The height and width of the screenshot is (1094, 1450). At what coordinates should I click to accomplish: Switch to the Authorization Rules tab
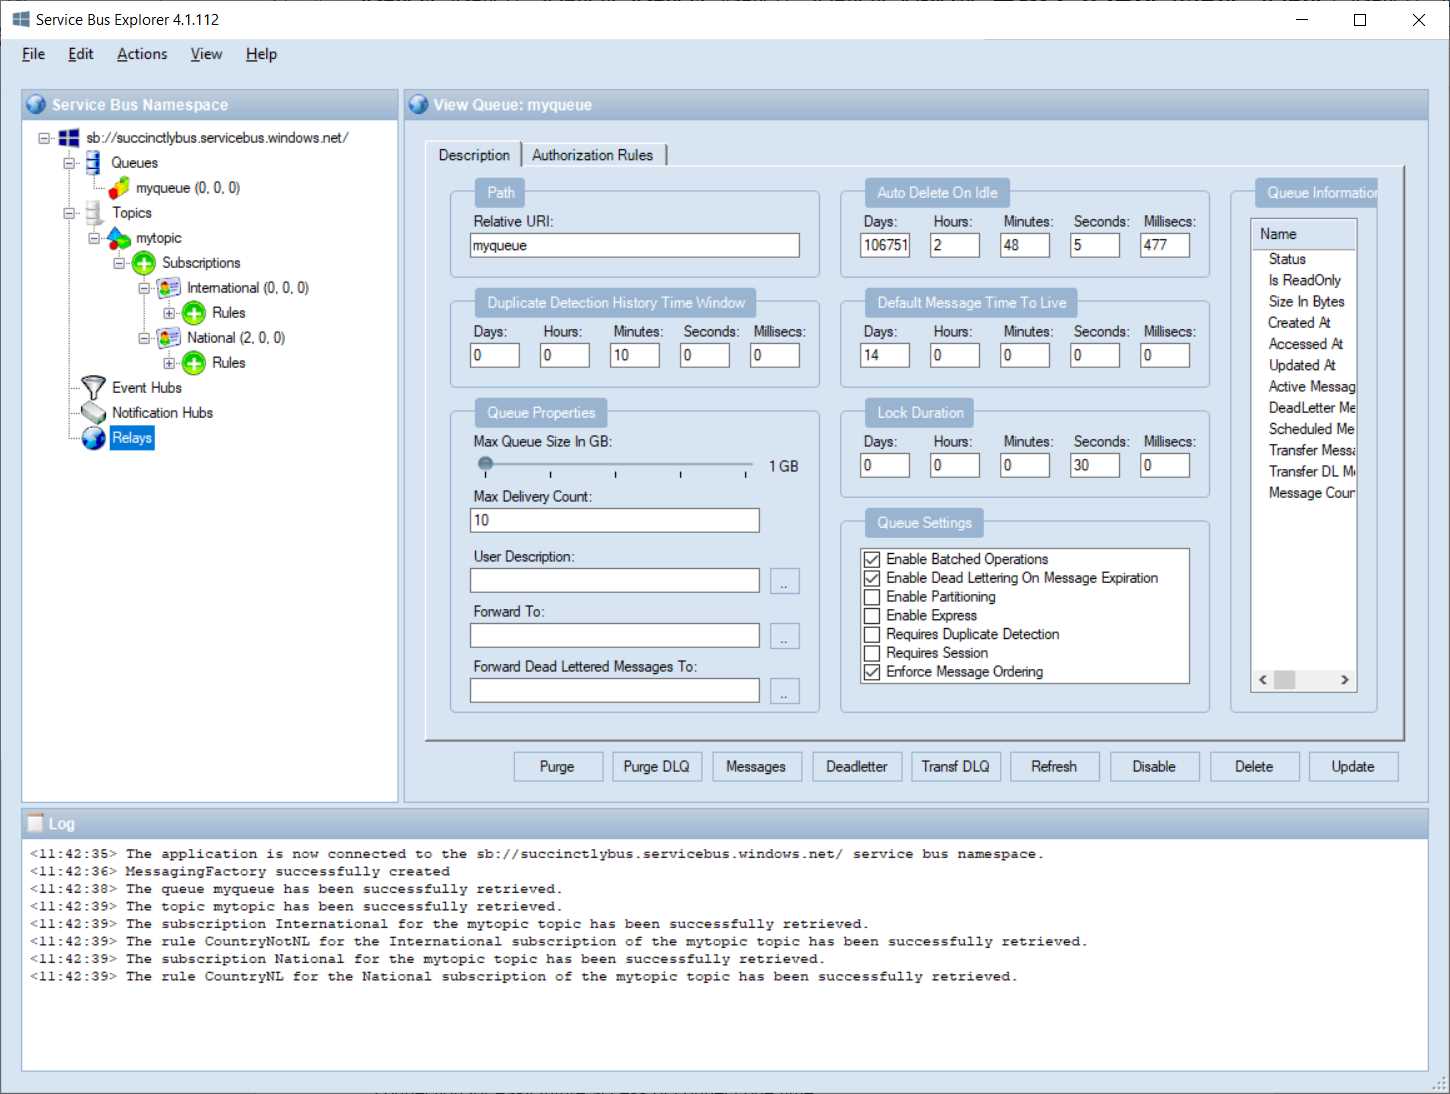(593, 155)
